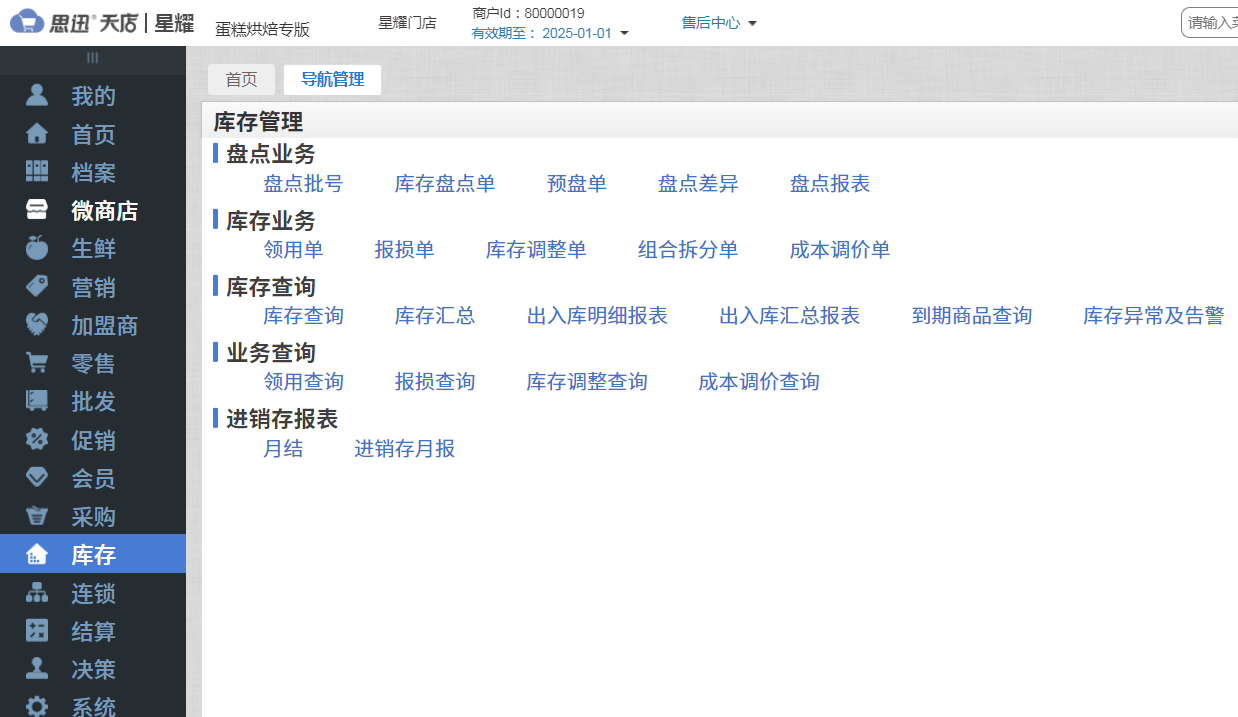
Task: Click the 连锁 (chain store) sidebar icon
Action: point(37,593)
